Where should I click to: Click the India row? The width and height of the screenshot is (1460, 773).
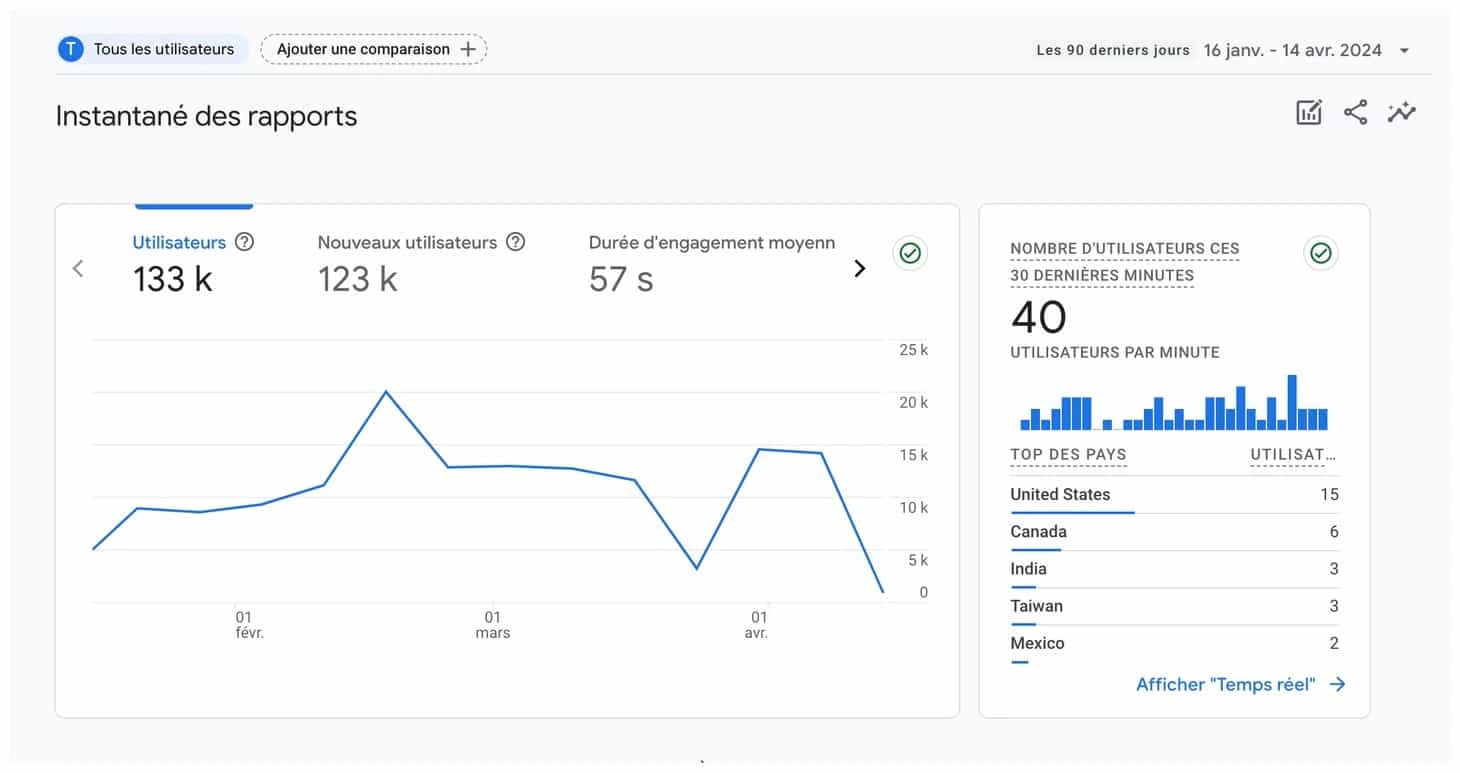(x=1174, y=570)
